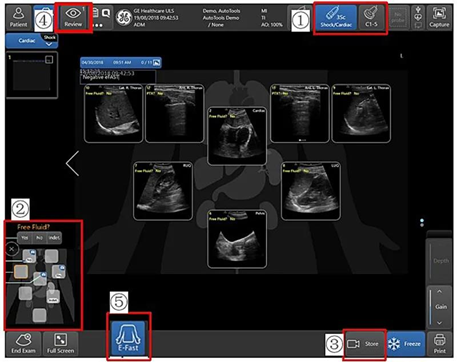This screenshot has width=457, height=362.
Task: Click the End Exam button
Action: 23,343
